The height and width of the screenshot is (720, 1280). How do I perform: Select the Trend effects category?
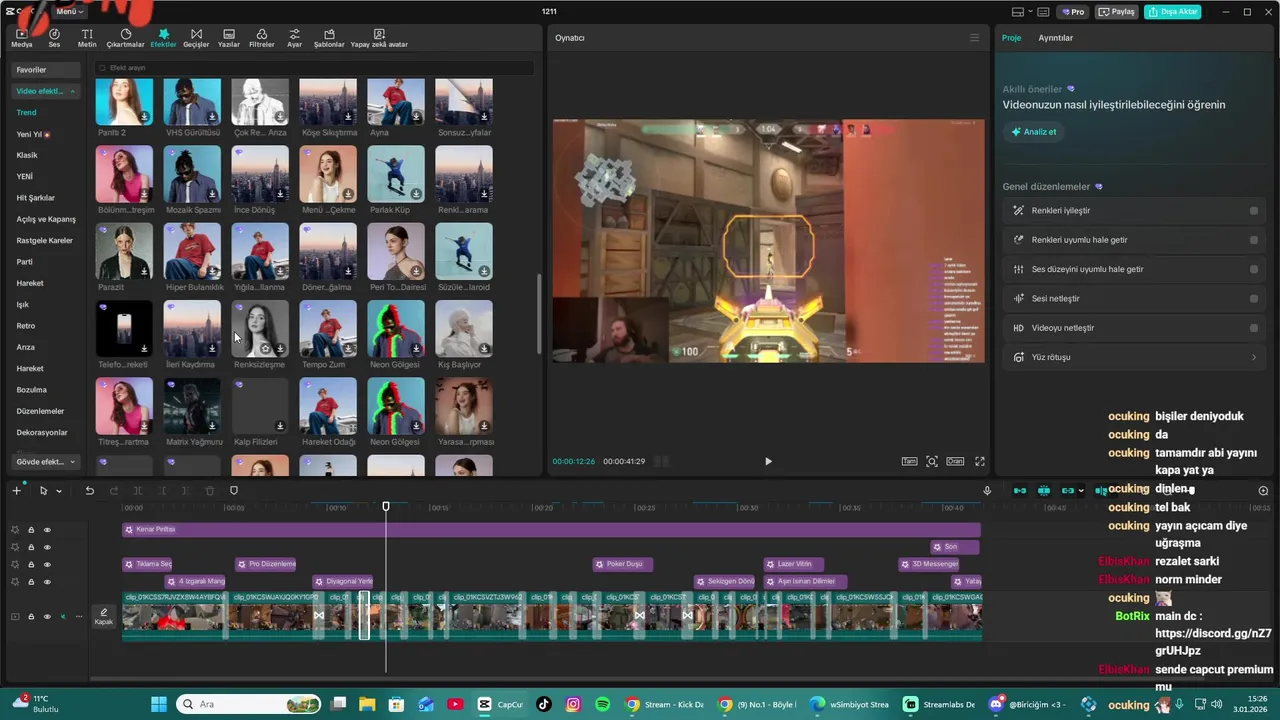point(26,112)
